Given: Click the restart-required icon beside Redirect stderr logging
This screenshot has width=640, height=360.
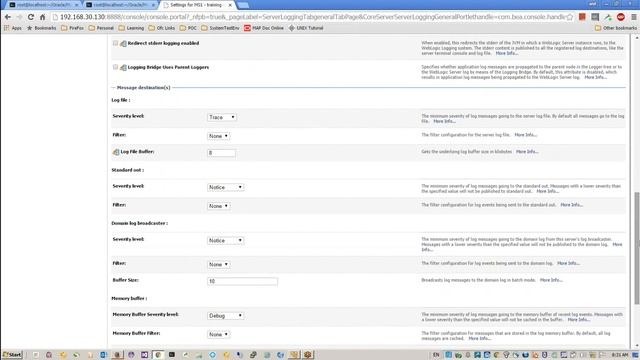Looking at the screenshot, I should [x=123, y=43].
